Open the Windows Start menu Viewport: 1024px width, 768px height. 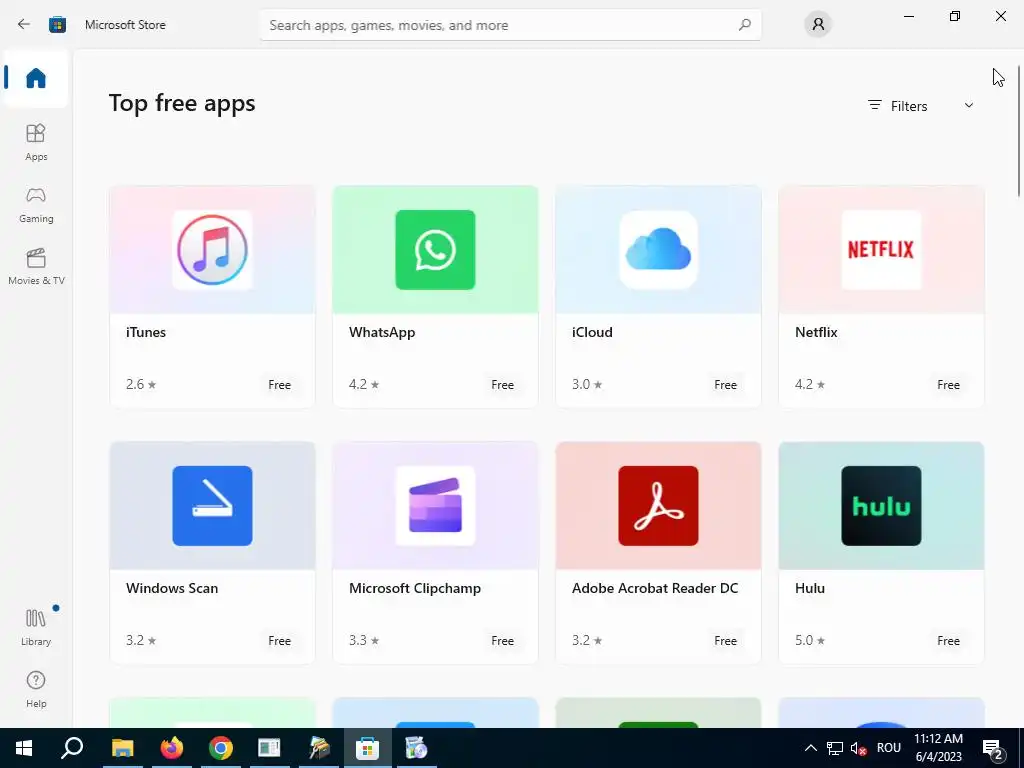24,748
